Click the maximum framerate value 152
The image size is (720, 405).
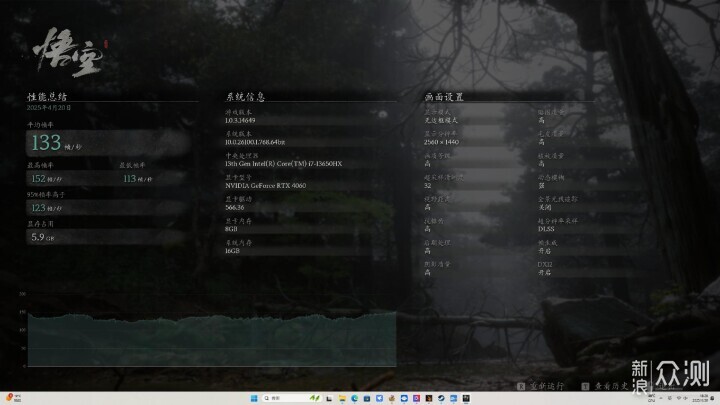tap(39, 179)
